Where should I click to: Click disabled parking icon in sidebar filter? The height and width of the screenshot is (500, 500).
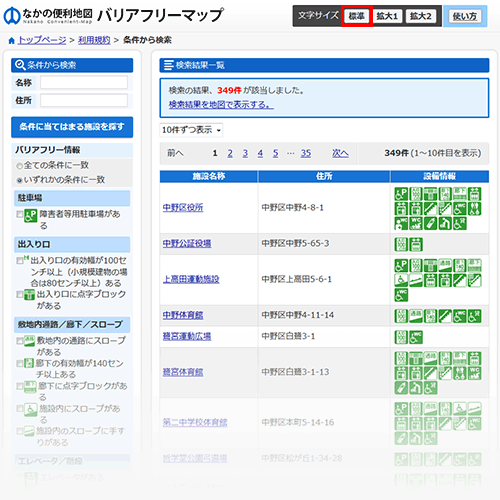point(31,216)
